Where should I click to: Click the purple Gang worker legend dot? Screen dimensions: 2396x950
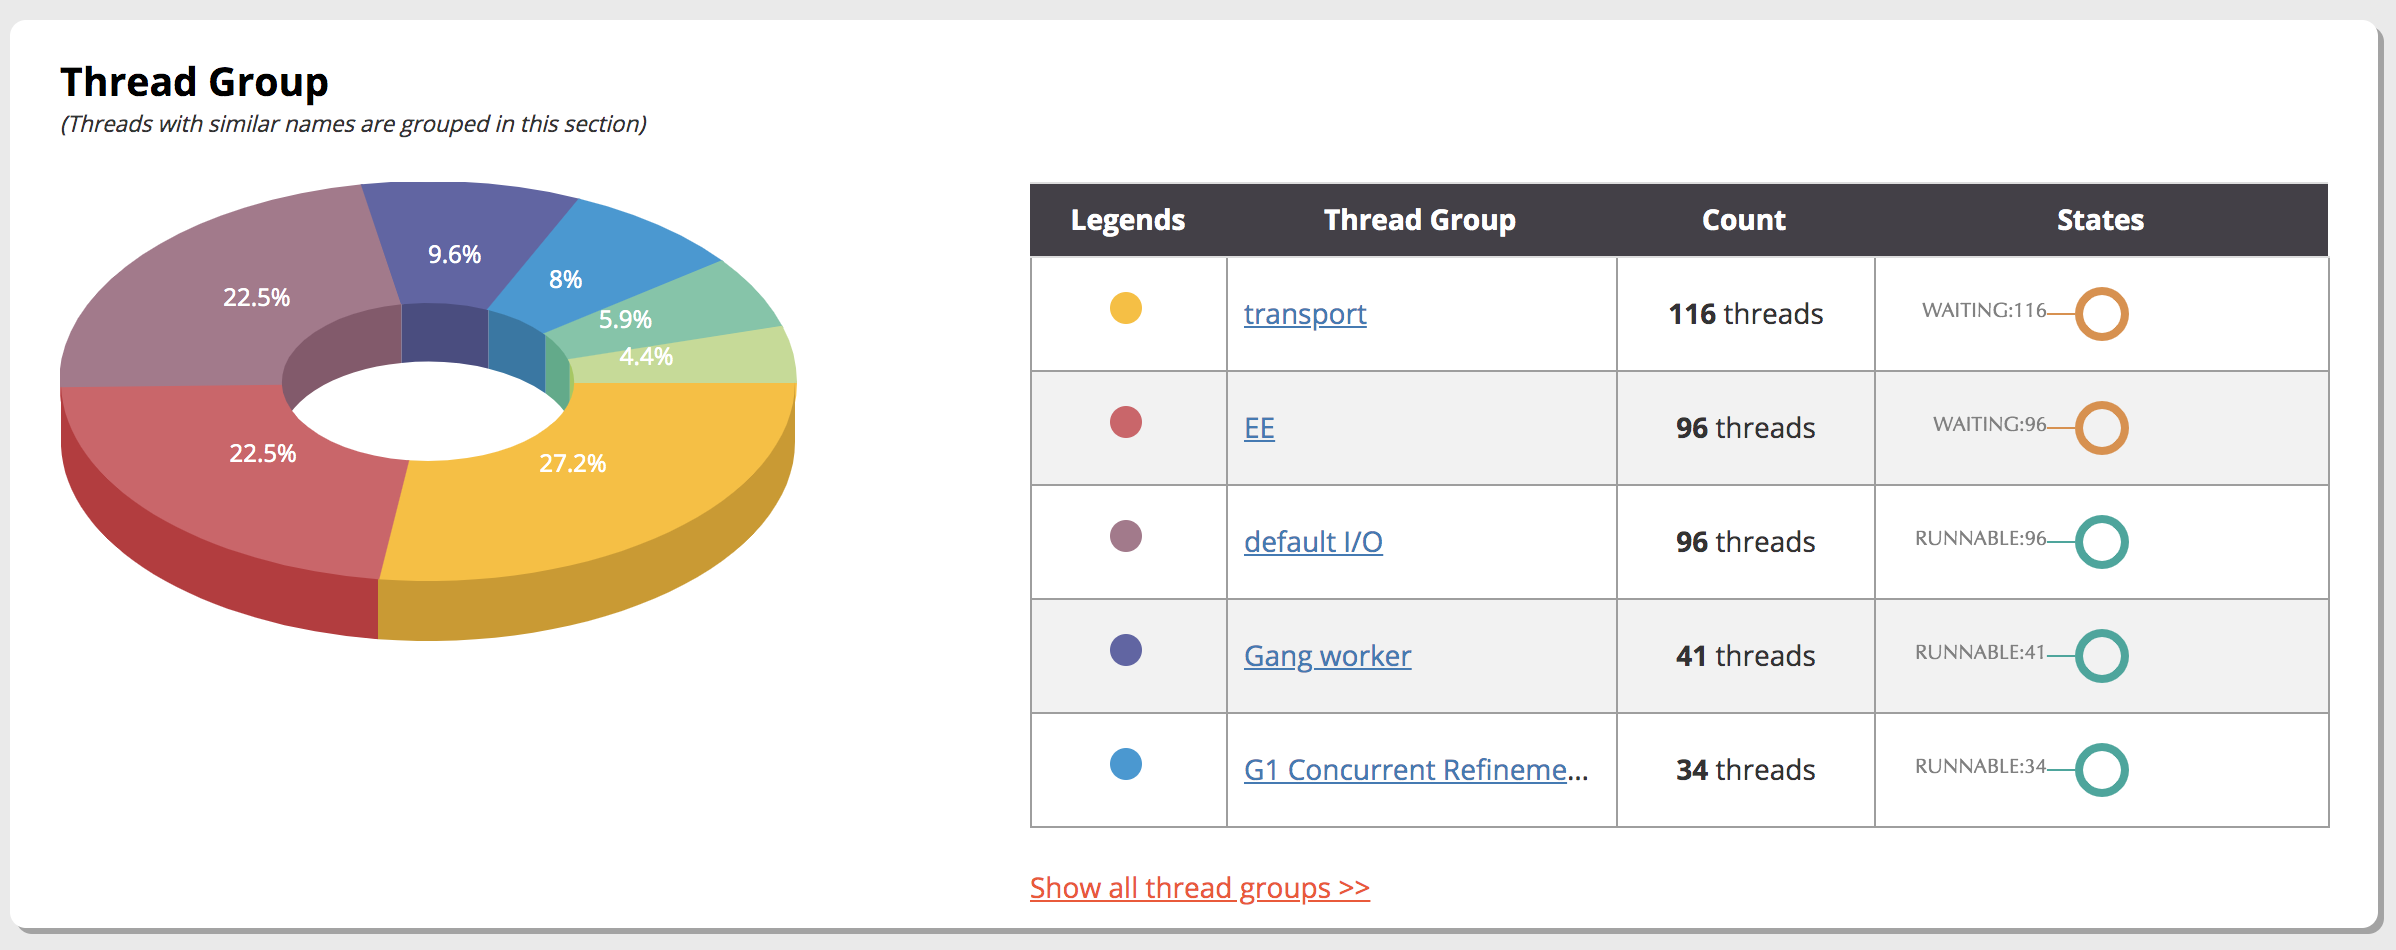pos(1126,650)
